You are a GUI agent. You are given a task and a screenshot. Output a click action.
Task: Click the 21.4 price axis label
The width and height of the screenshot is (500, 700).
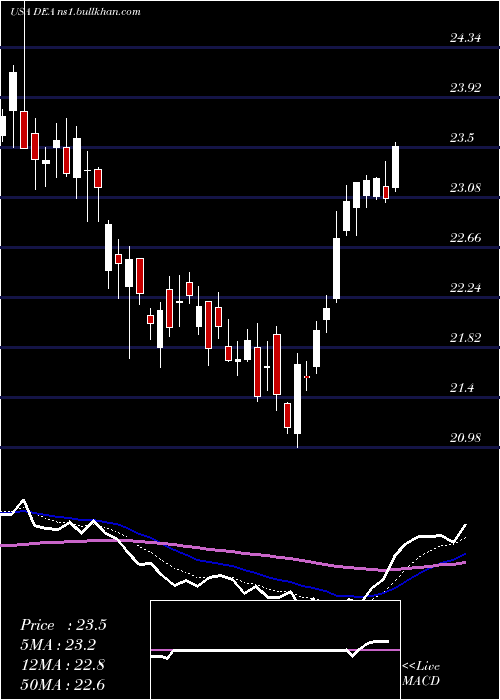(462, 388)
